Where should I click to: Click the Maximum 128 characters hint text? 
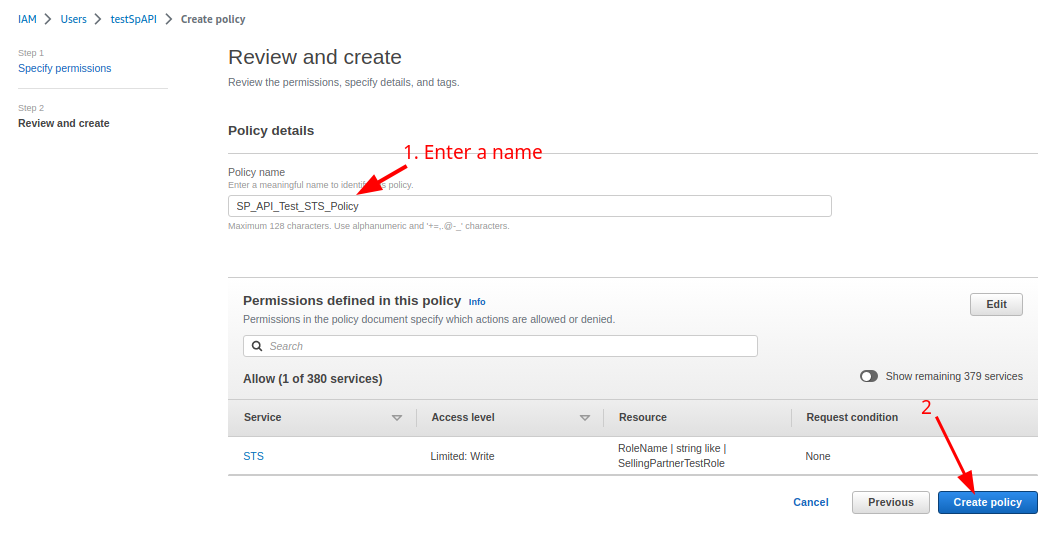point(368,226)
